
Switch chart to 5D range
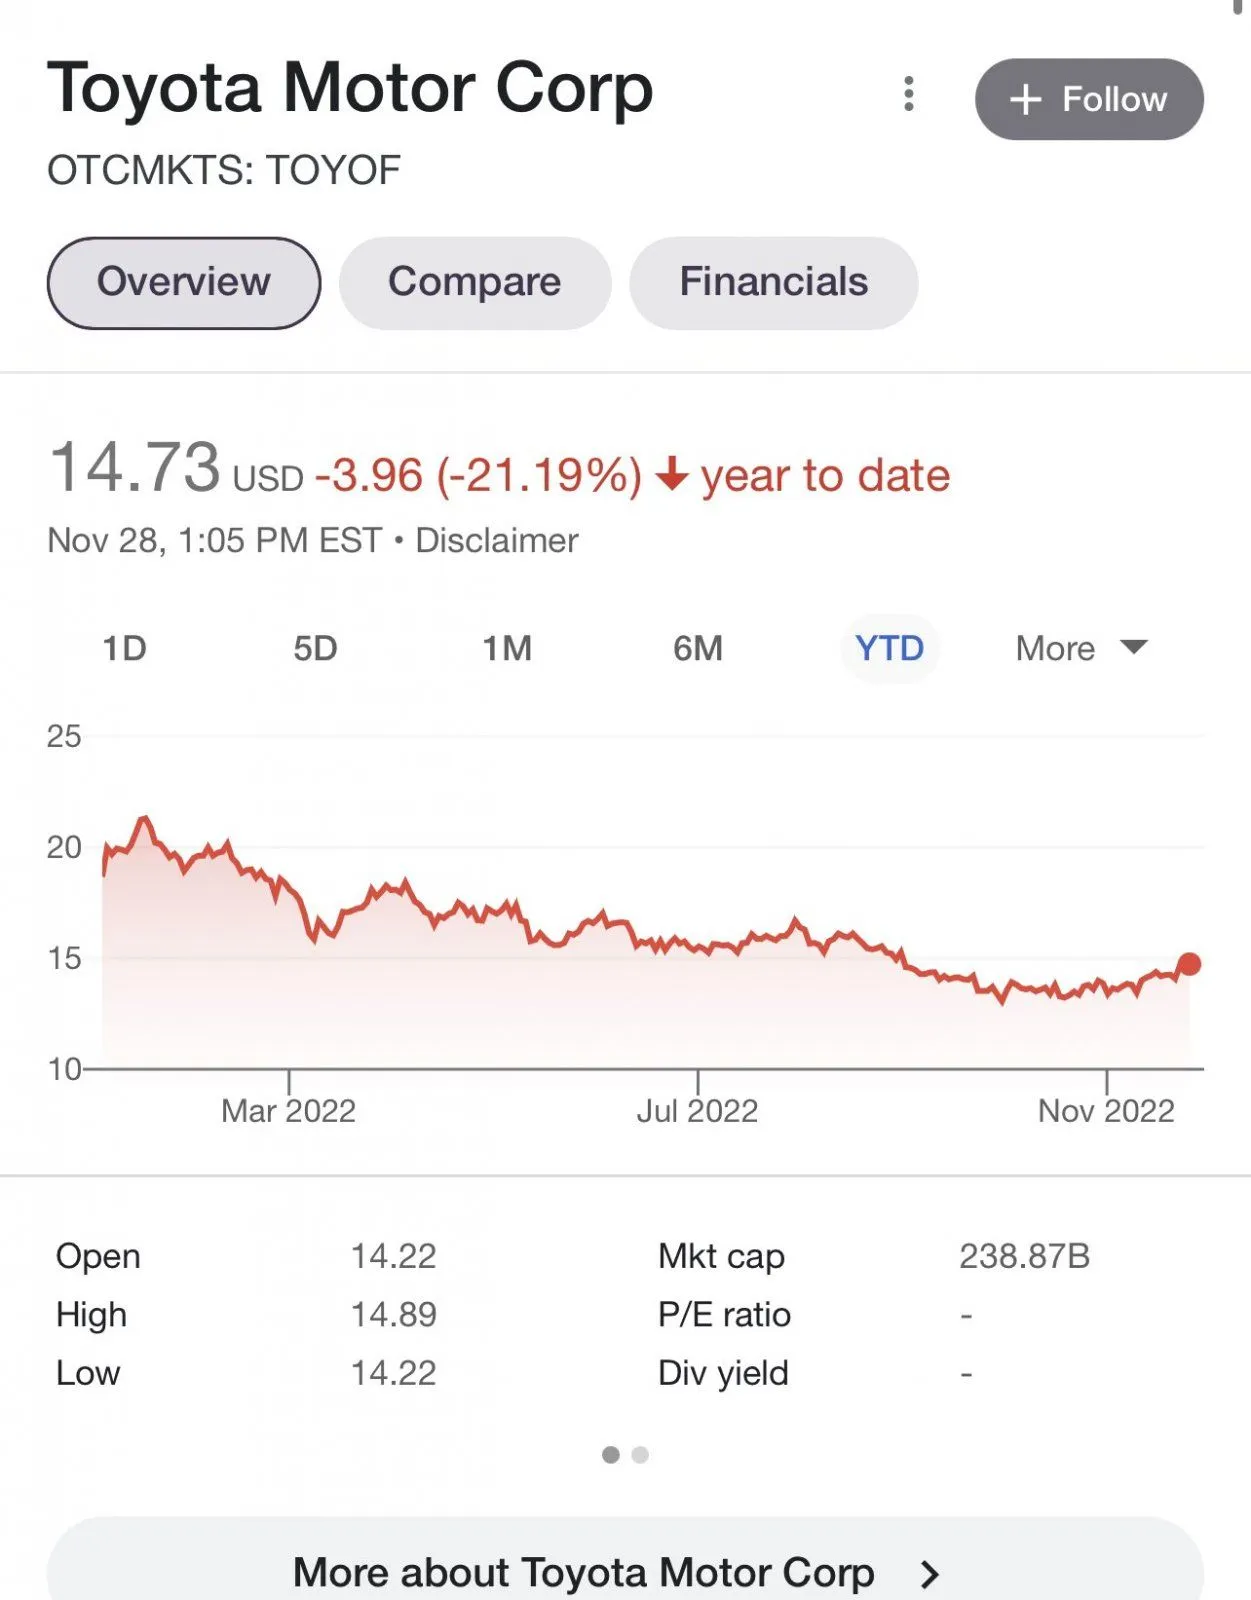click(315, 648)
